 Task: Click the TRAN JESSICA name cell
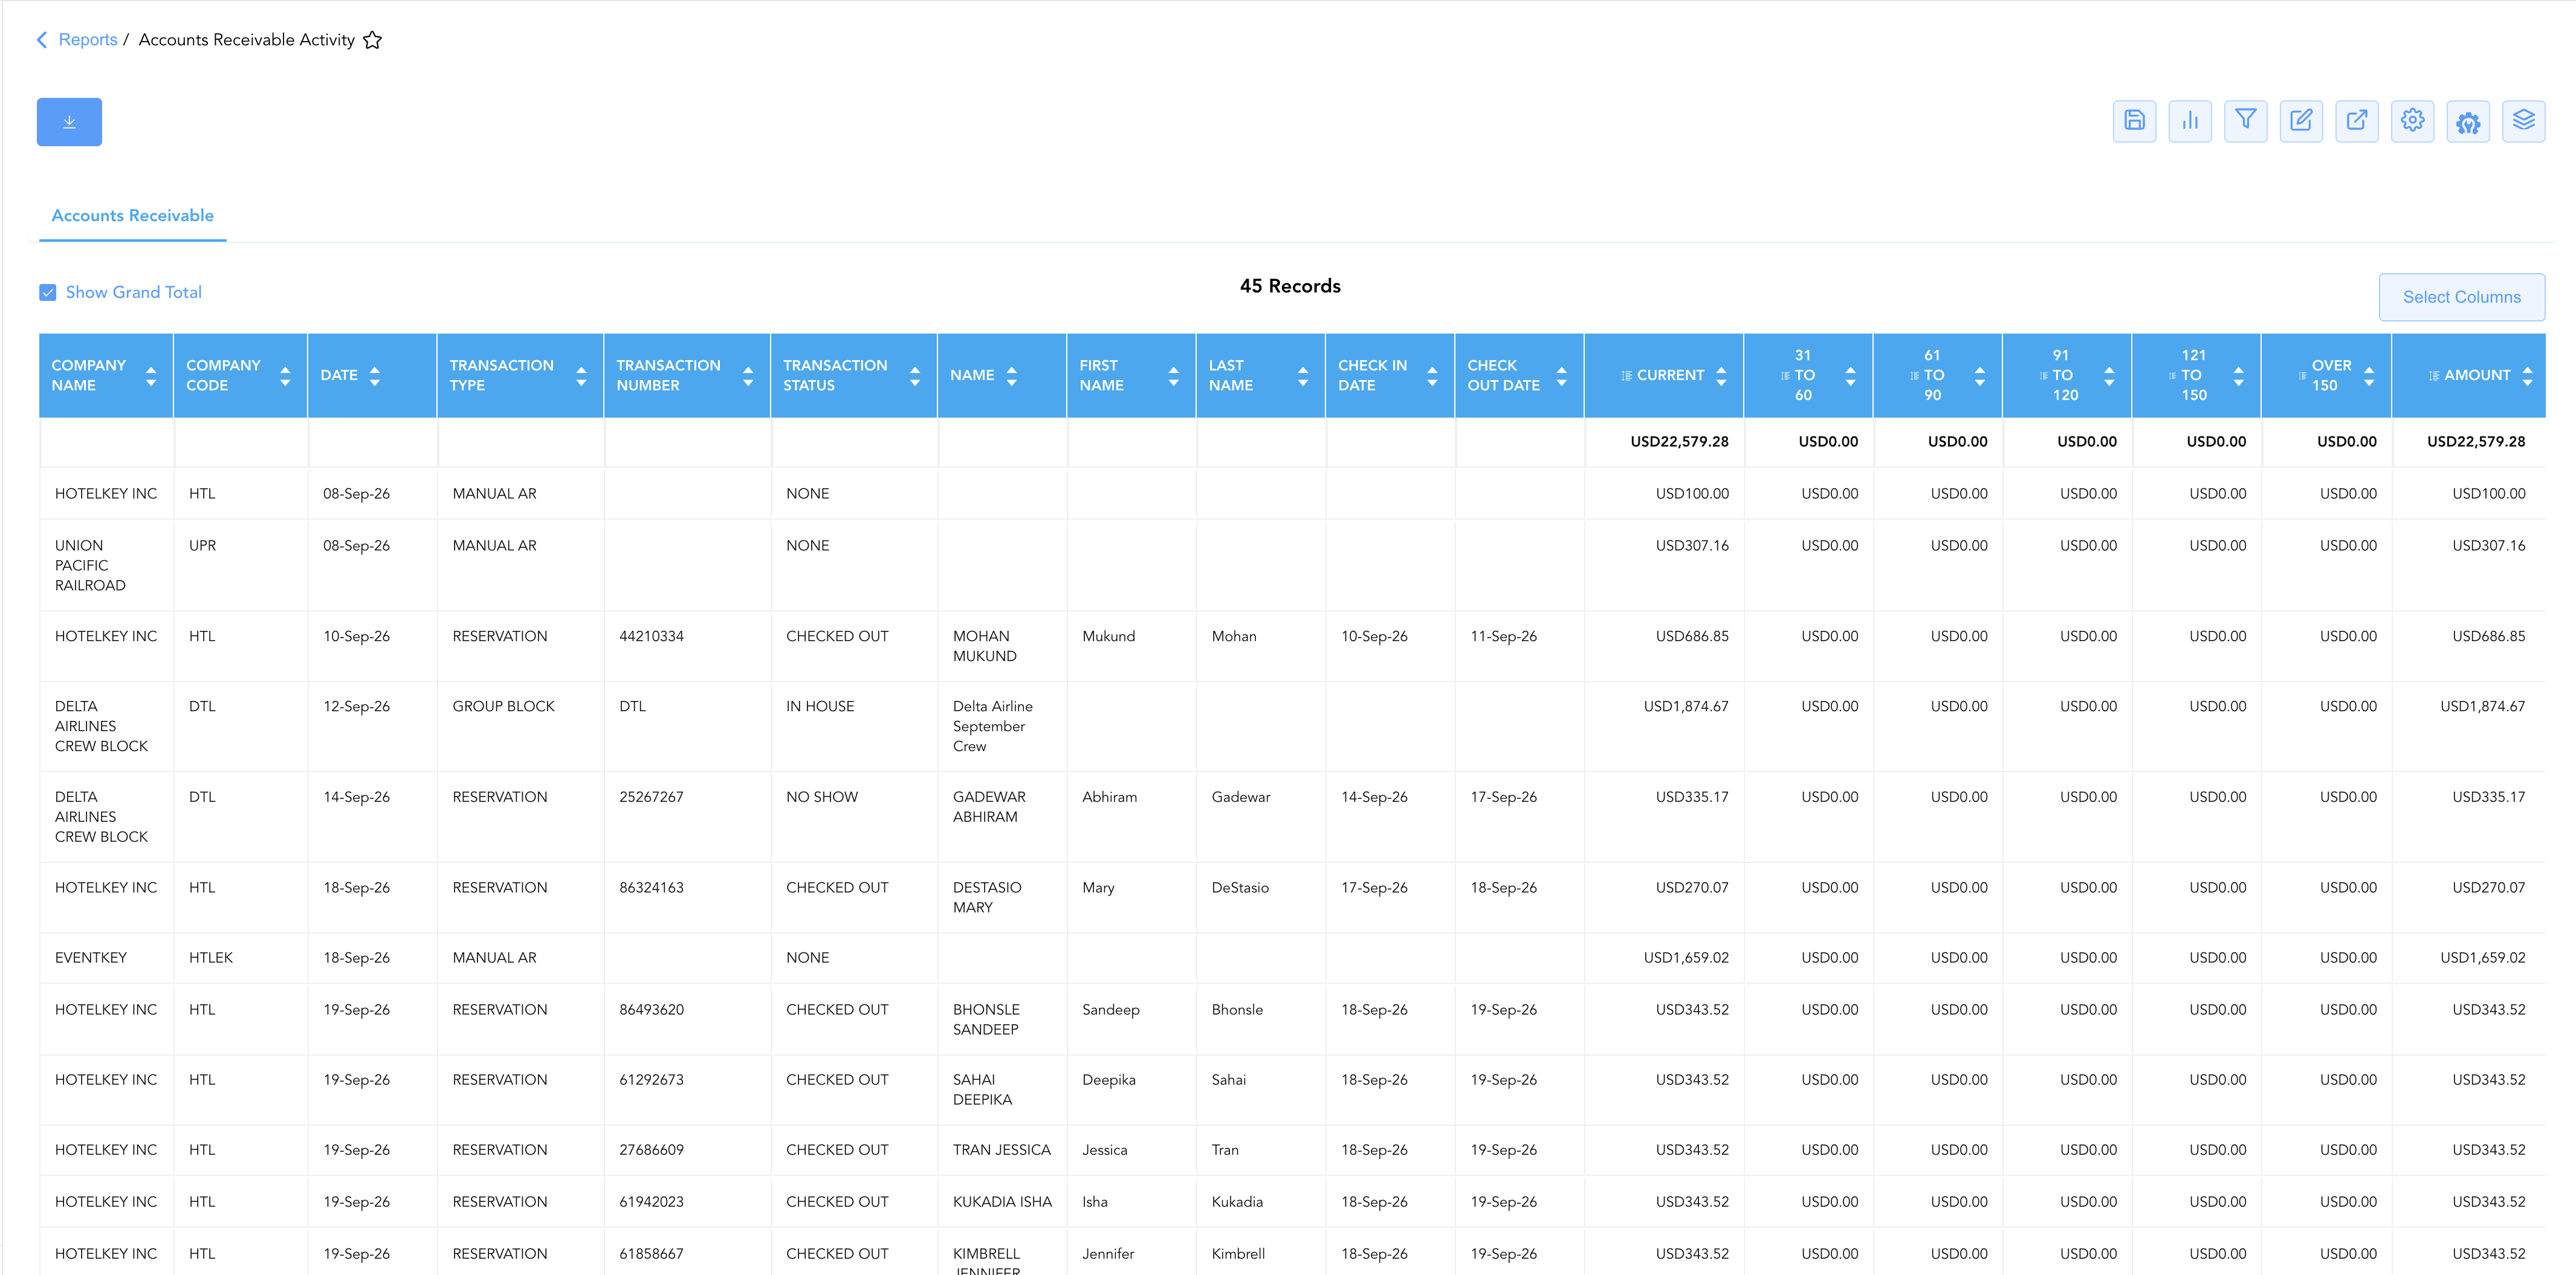click(1001, 1150)
